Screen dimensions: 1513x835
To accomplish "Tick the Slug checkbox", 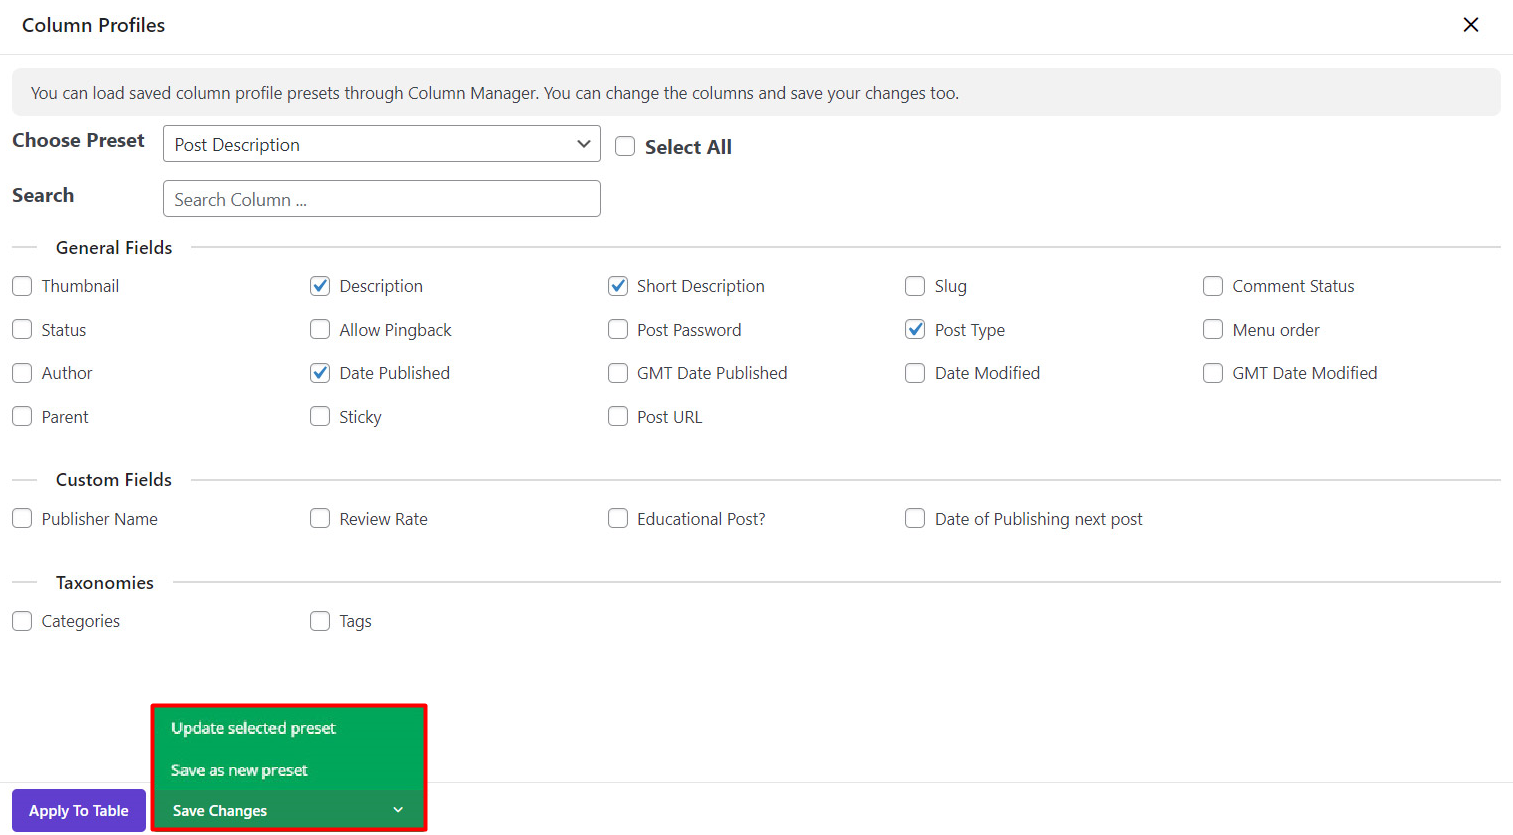I will click(915, 286).
